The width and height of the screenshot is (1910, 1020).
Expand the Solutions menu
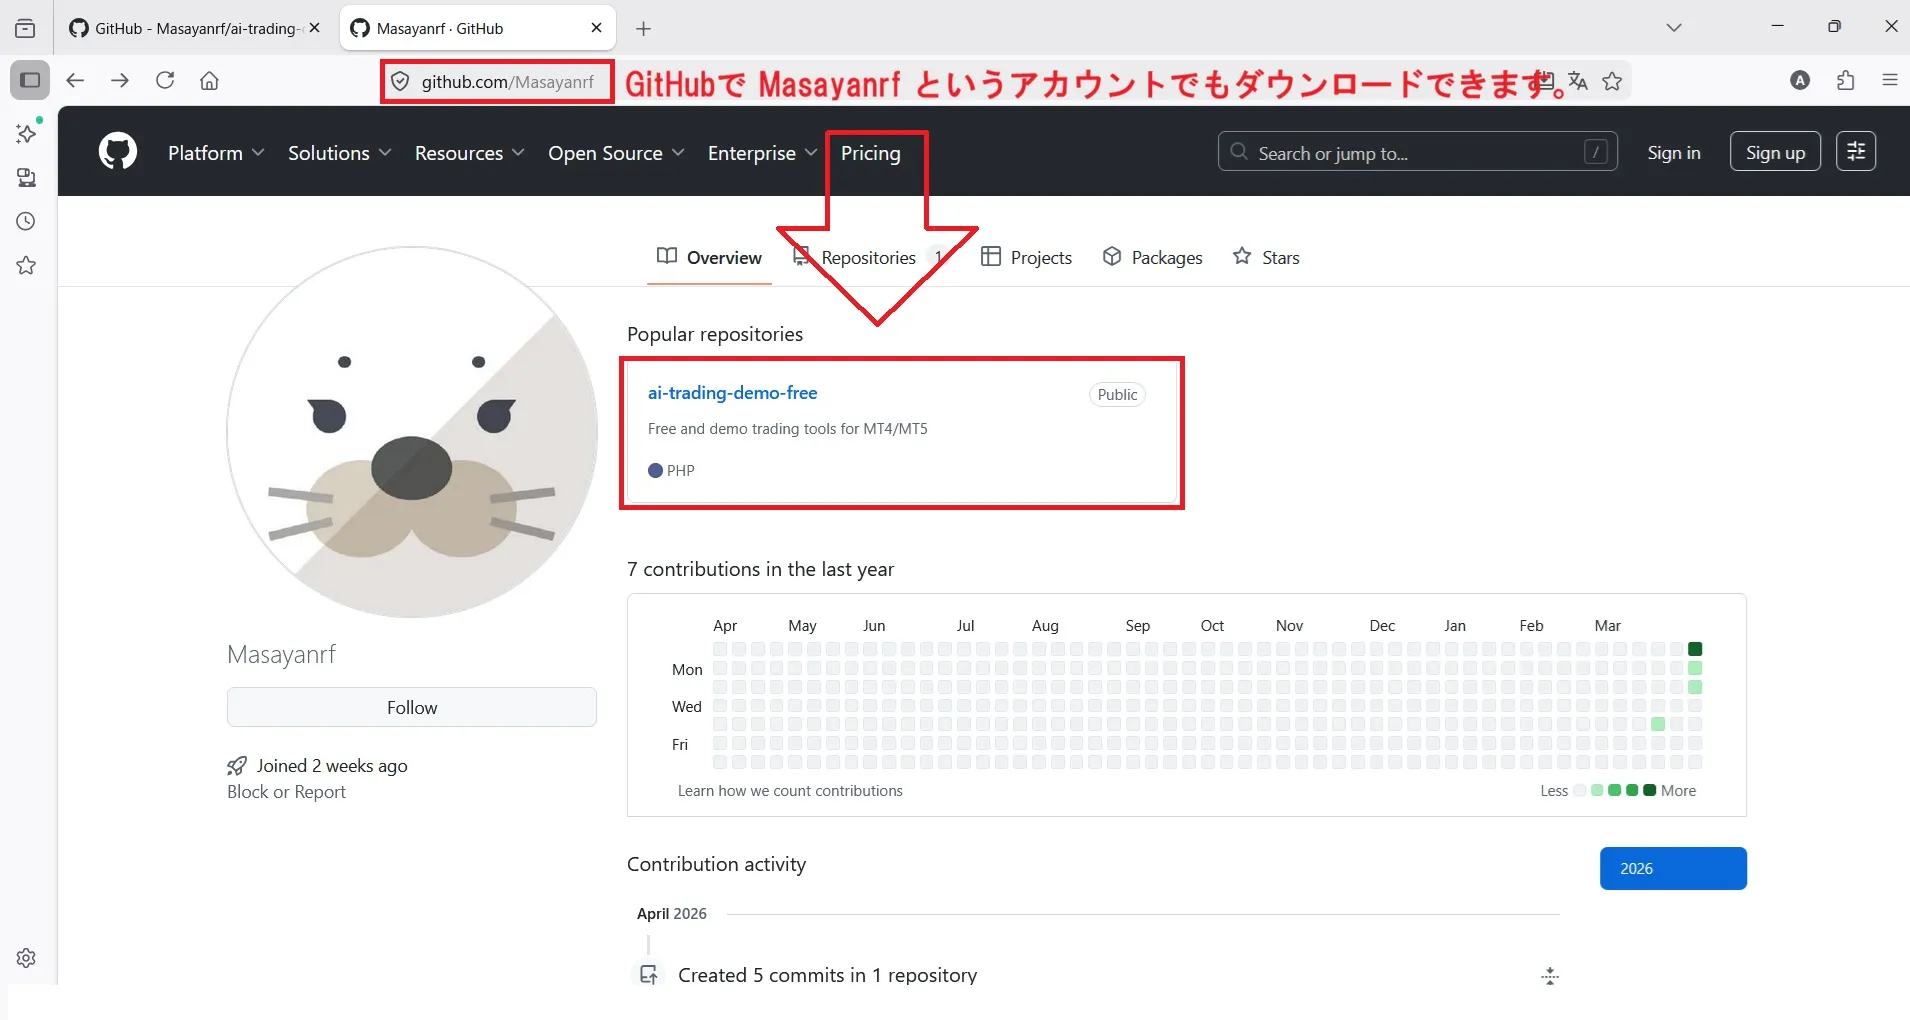pos(339,153)
